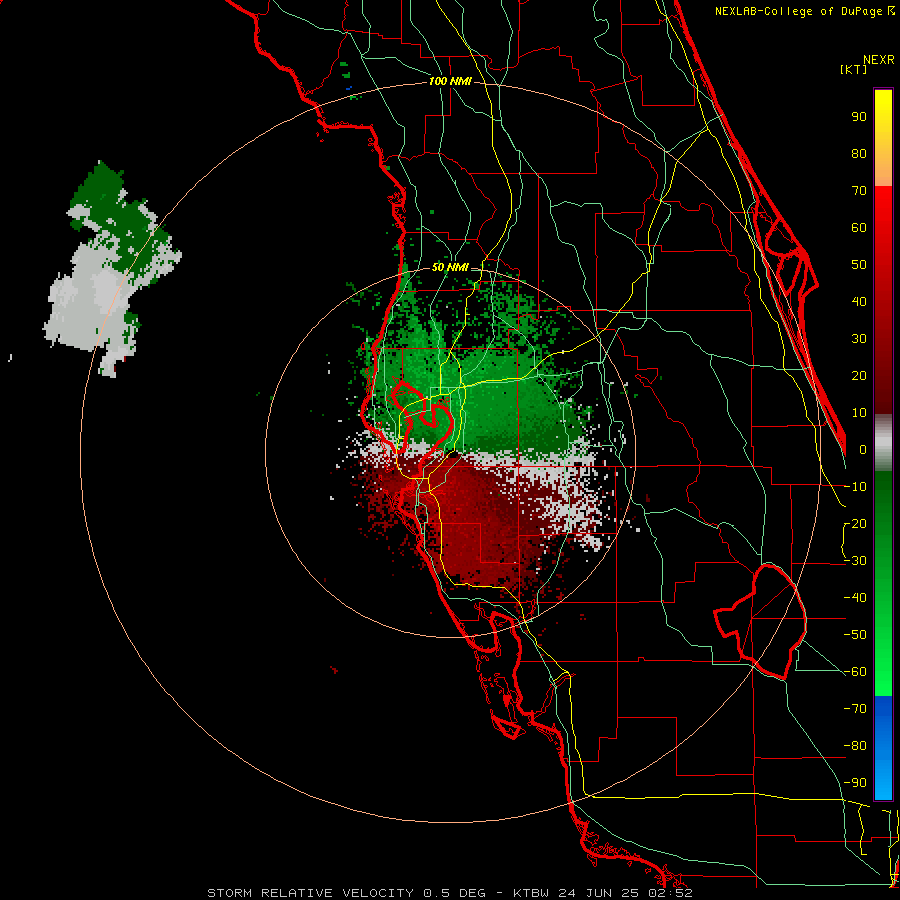The height and width of the screenshot is (900, 900).
Task: Pick the blue segment of the velocity color bar
Action: click(x=883, y=748)
